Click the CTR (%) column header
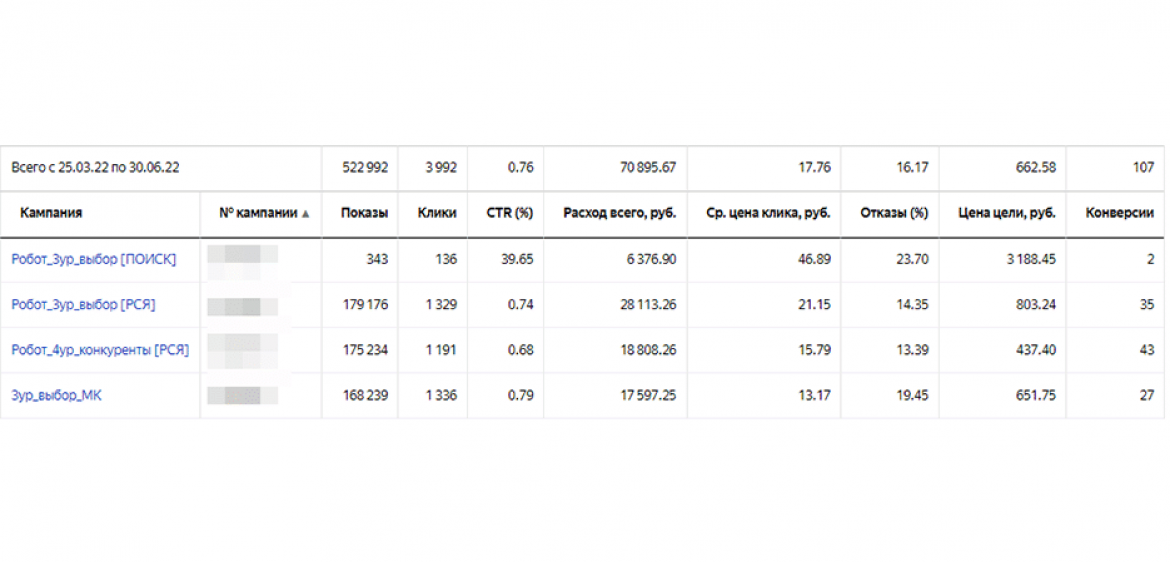Image resolution: width=1170 pixels, height=562 pixels. [510, 213]
